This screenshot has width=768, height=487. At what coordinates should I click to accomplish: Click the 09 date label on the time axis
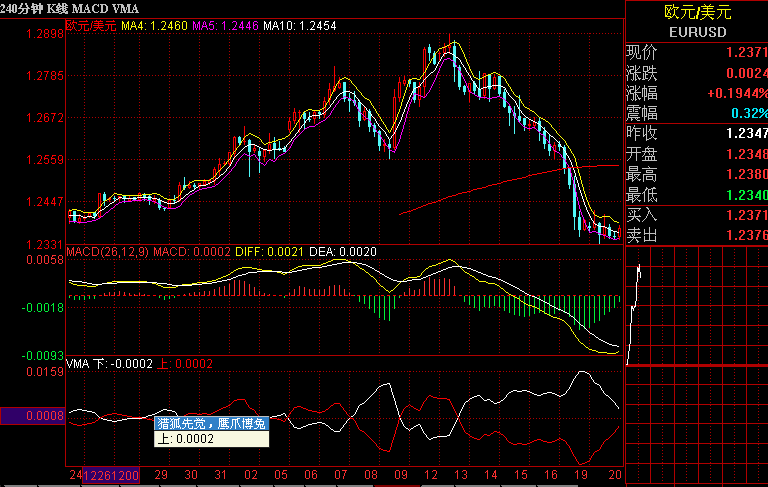(401, 475)
